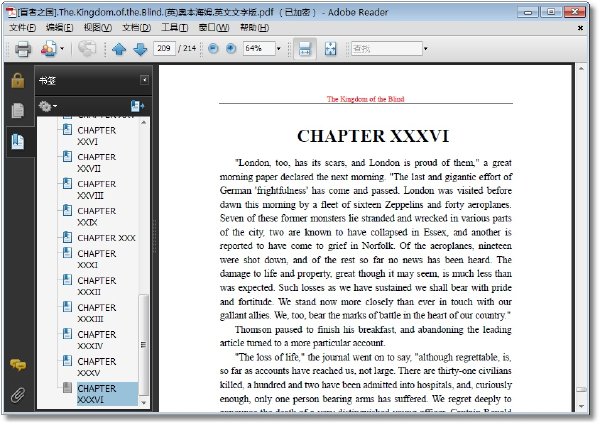The width and height of the screenshot is (600, 425).
Task: Click the document vertical scrollbar thumb
Action: pyautogui.click(x=581, y=389)
